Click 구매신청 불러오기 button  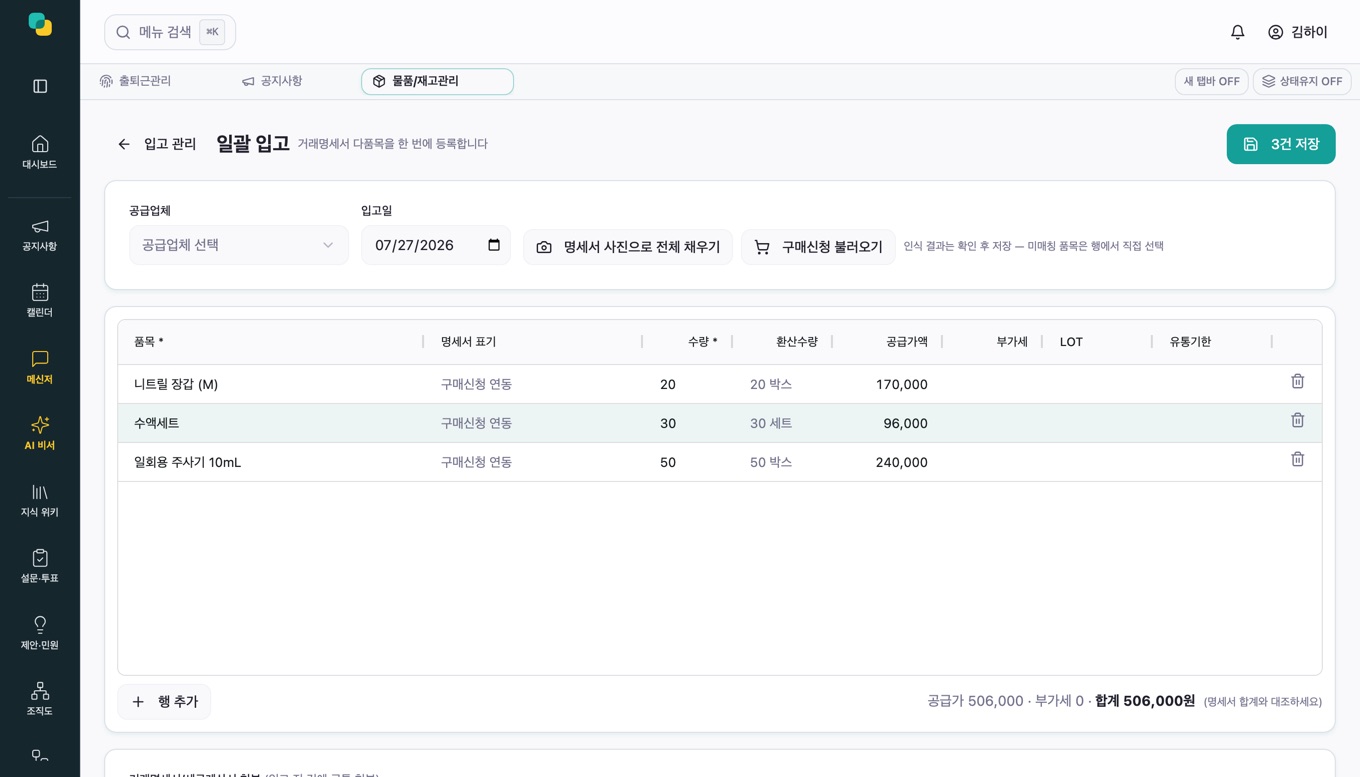818,246
